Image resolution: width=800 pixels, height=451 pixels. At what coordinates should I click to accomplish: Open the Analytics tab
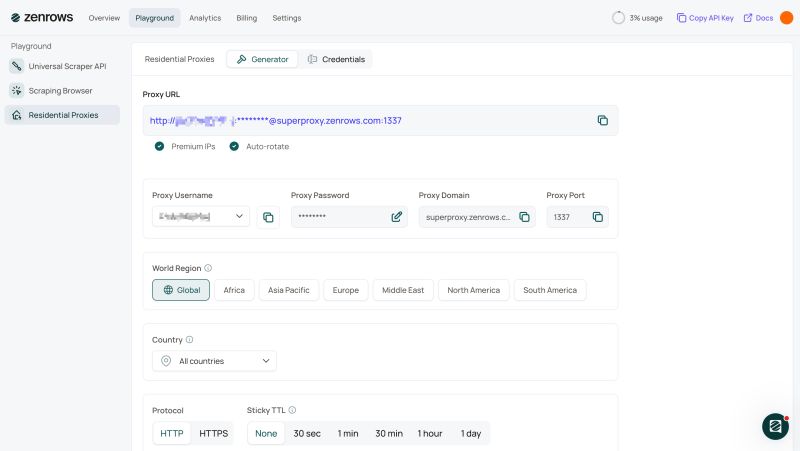[205, 18]
